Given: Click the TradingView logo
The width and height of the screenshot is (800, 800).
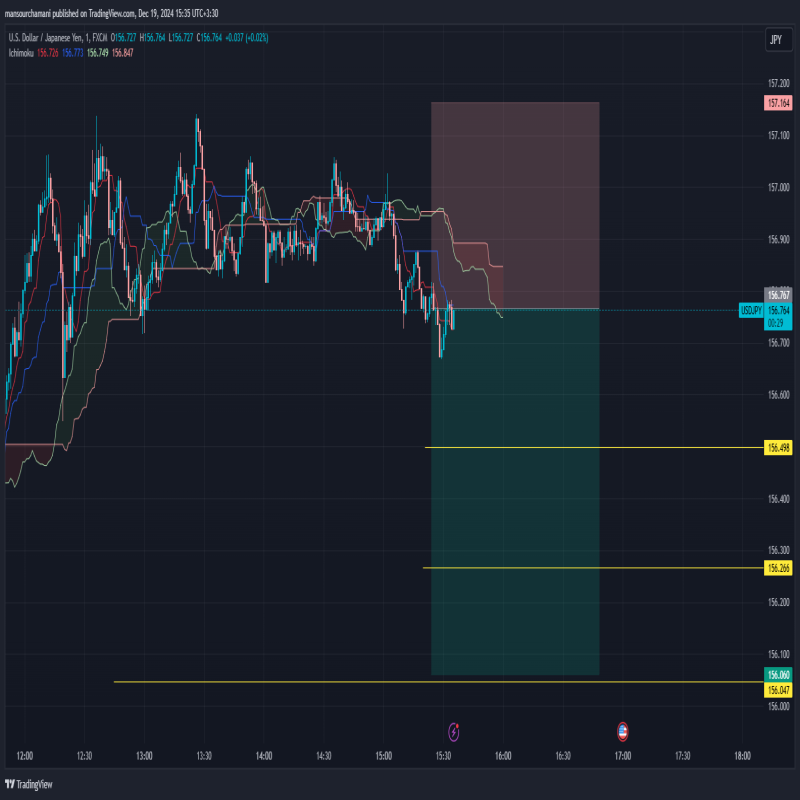Looking at the screenshot, I should tap(29, 784).
